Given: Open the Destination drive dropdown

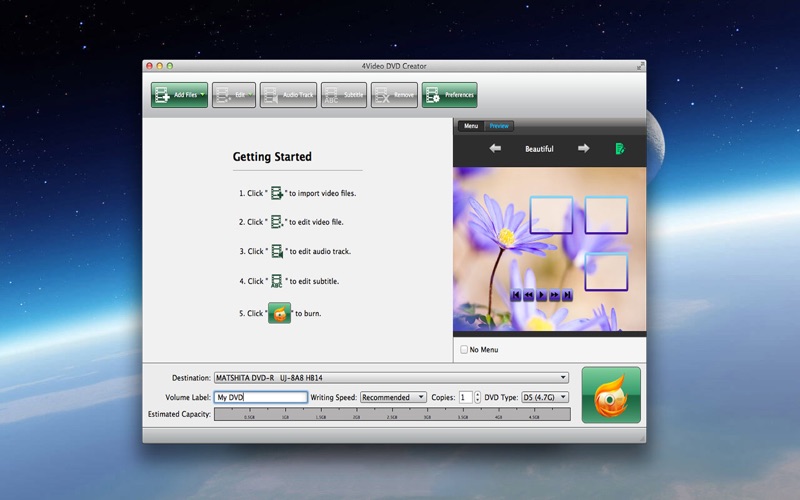Looking at the screenshot, I should [x=391, y=378].
